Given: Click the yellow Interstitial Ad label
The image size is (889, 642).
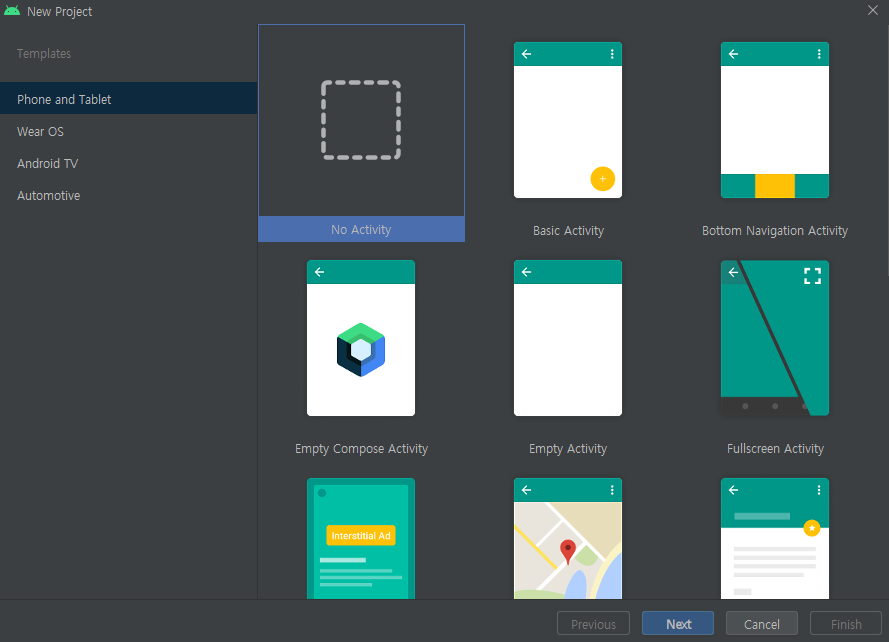Looking at the screenshot, I should pyautogui.click(x=361, y=535).
